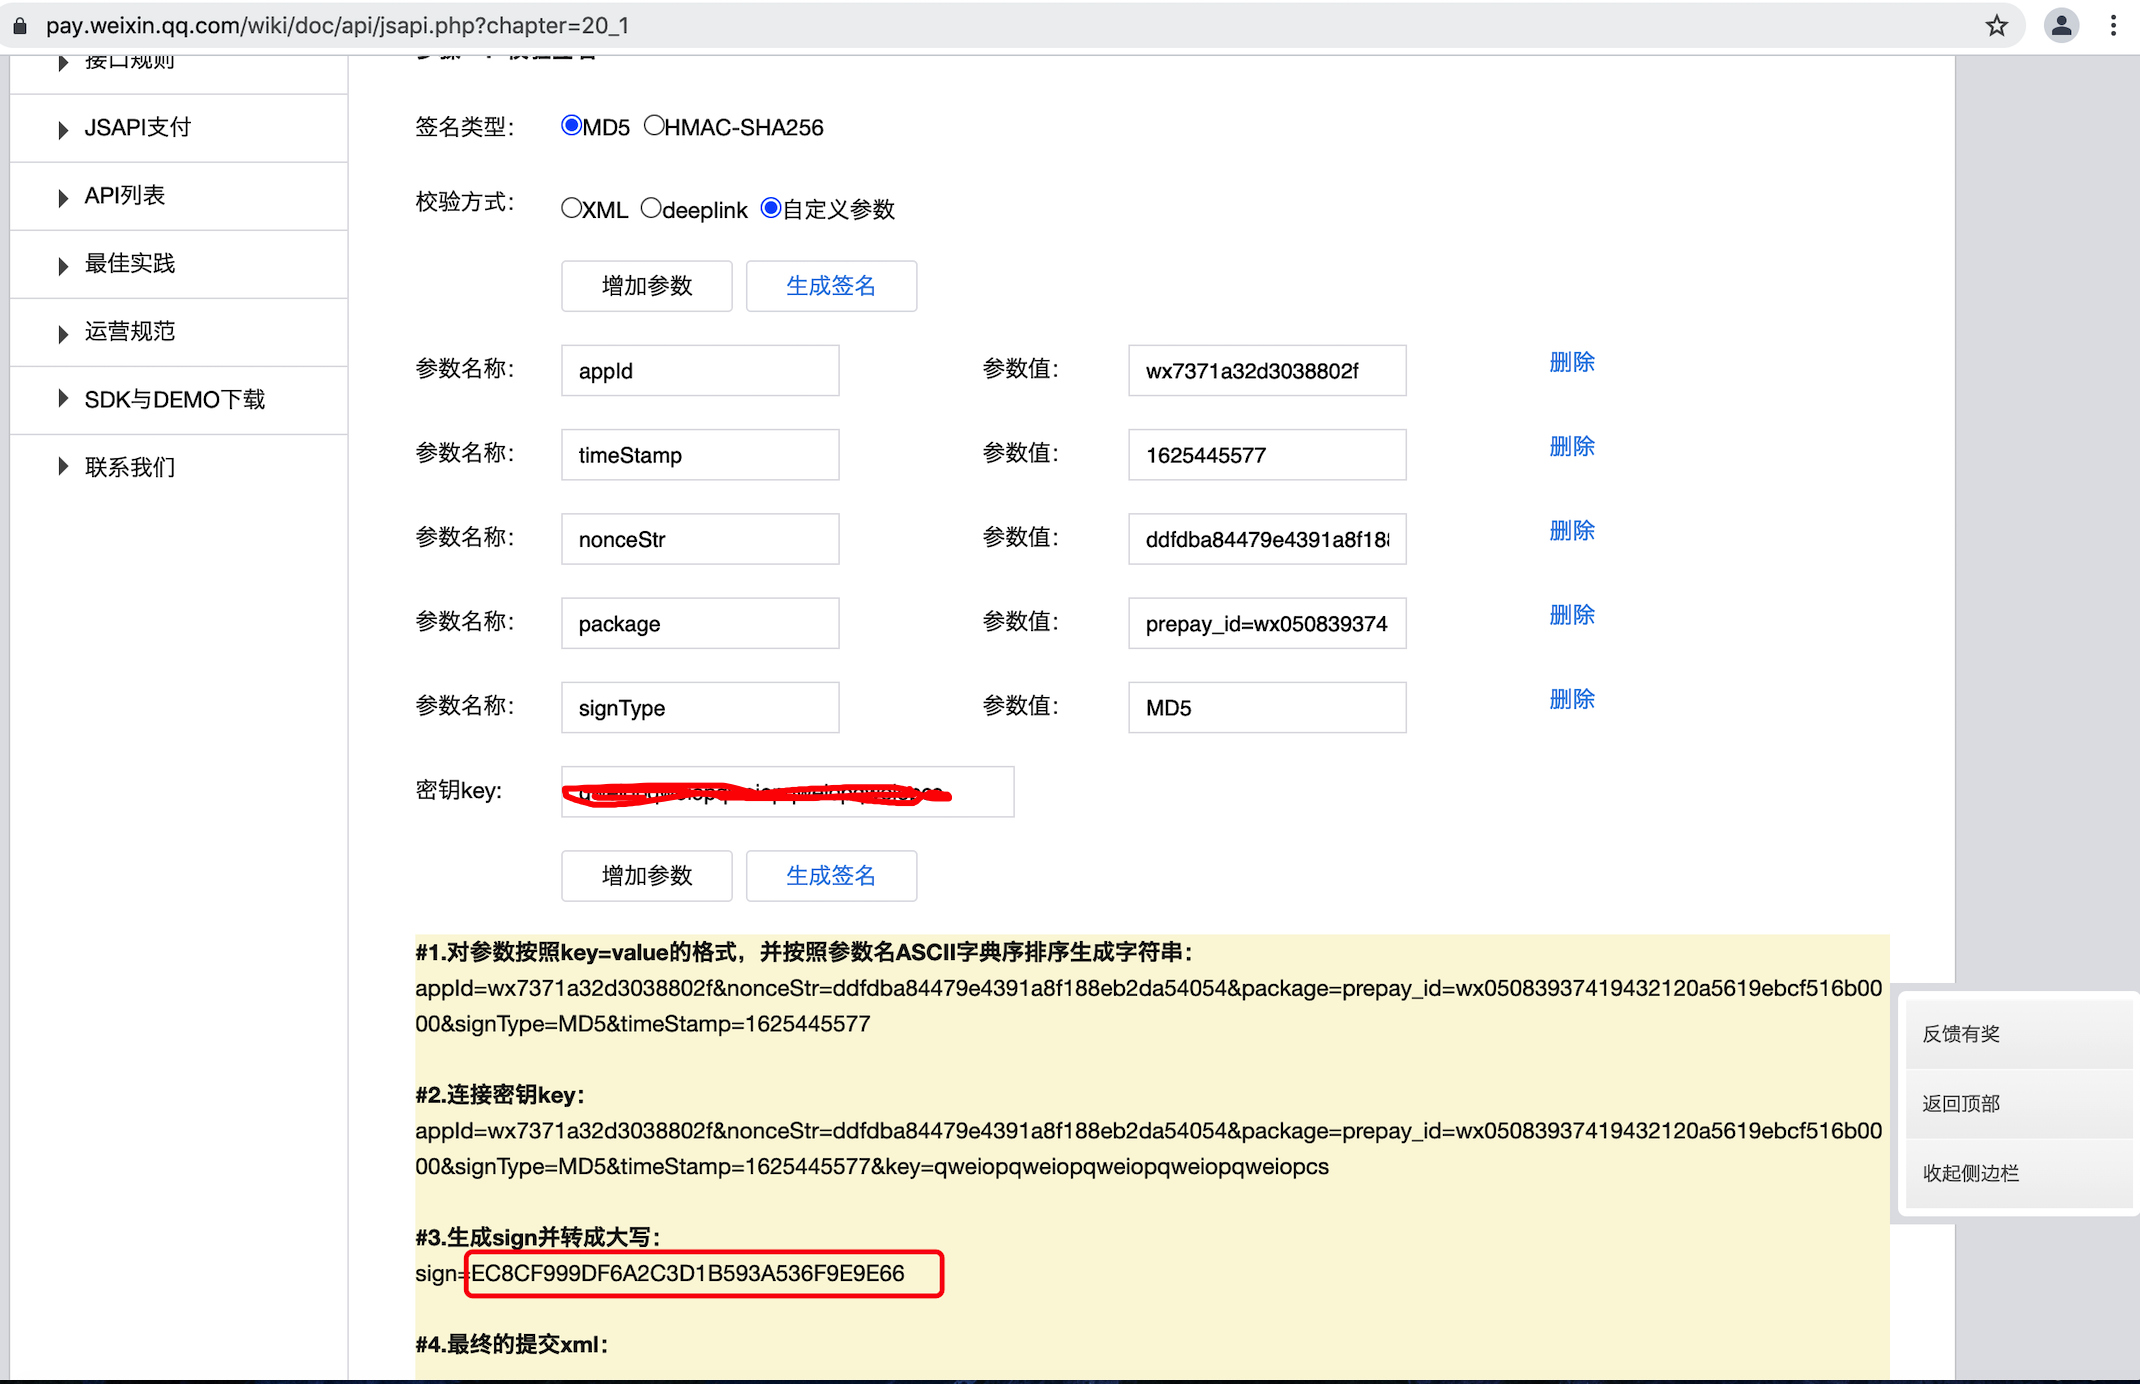Delete the signType parameter via 删除 link
The height and width of the screenshot is (1384, 2140).
click(1571, 698)
